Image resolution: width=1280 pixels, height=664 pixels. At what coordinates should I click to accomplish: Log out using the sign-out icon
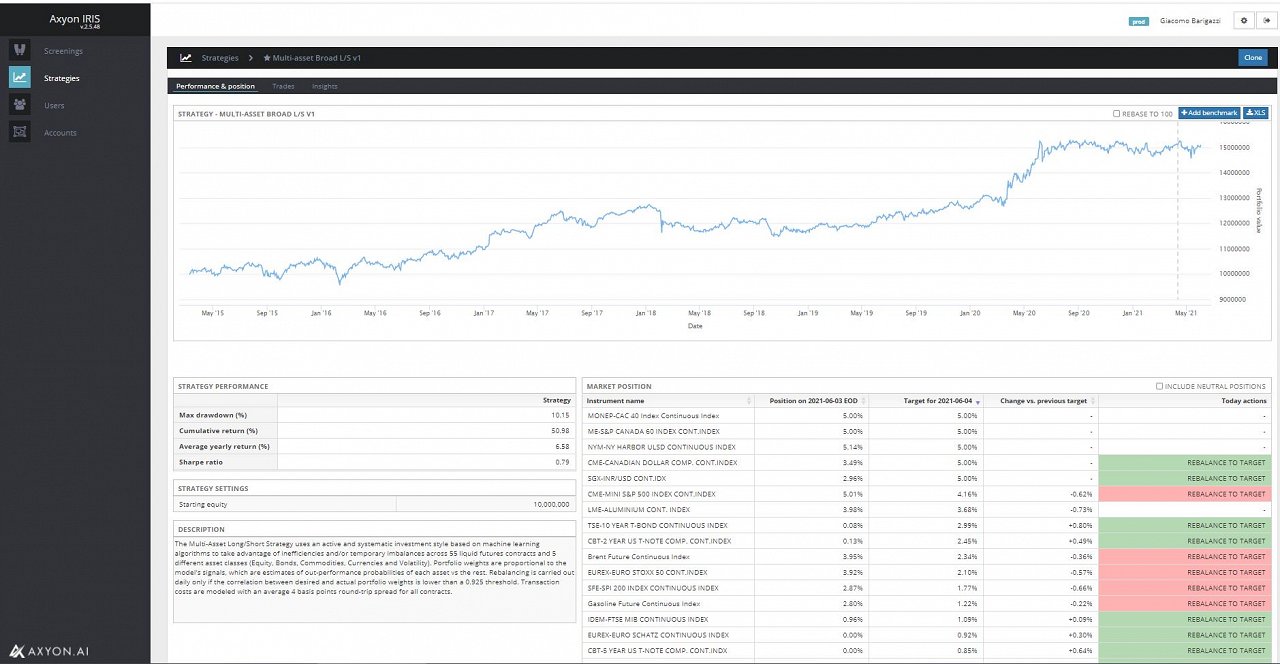coord(1265,20)
